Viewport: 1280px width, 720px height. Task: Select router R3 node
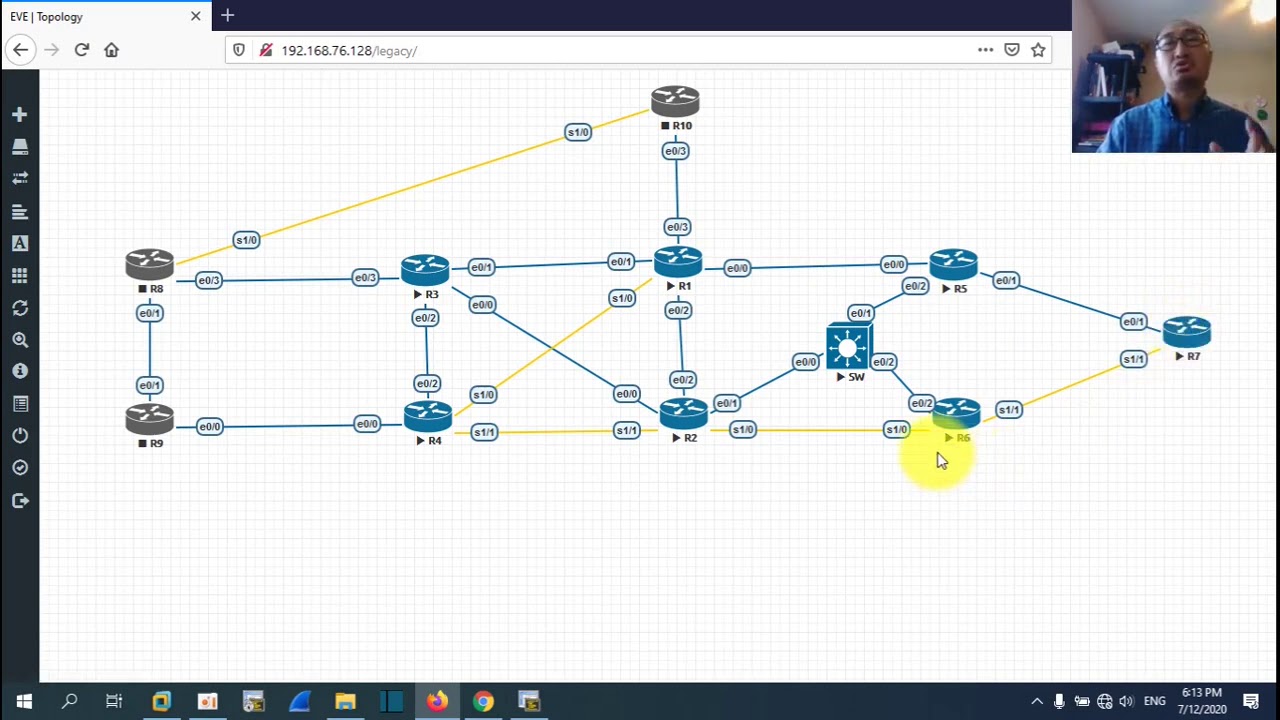click(425, 270)
